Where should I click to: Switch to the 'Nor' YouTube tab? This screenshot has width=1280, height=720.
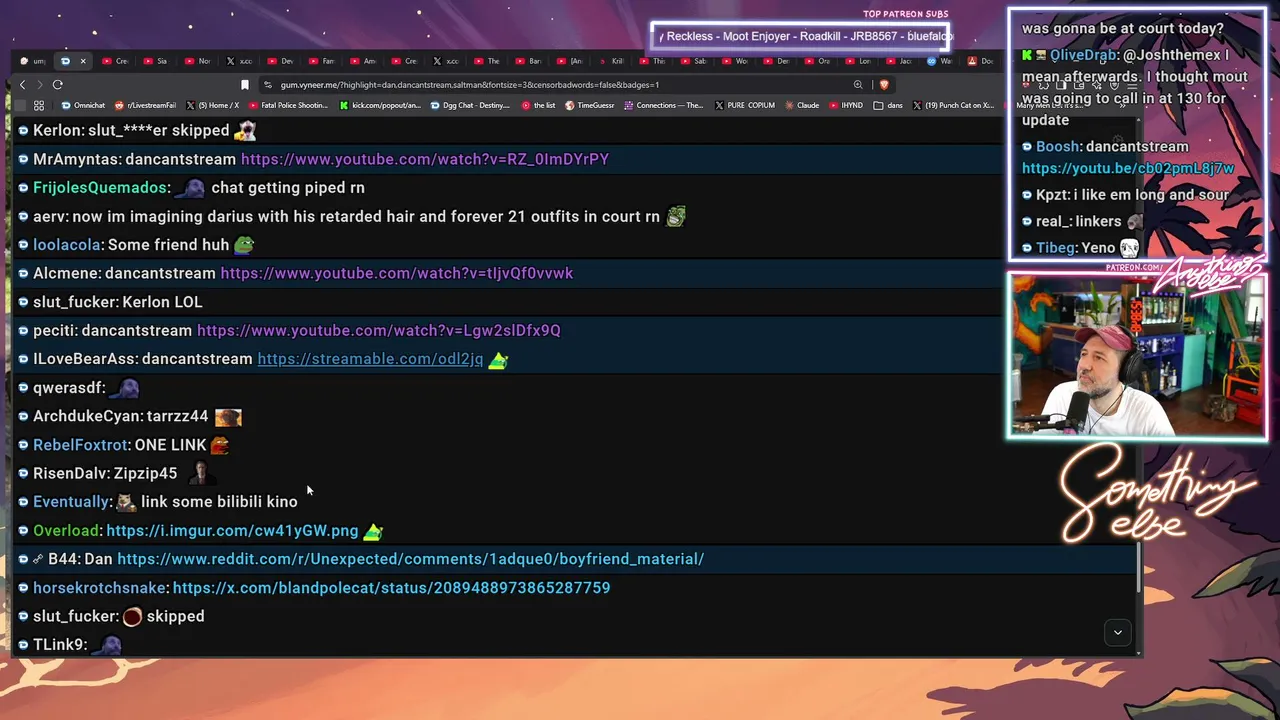tap(198, 61)
